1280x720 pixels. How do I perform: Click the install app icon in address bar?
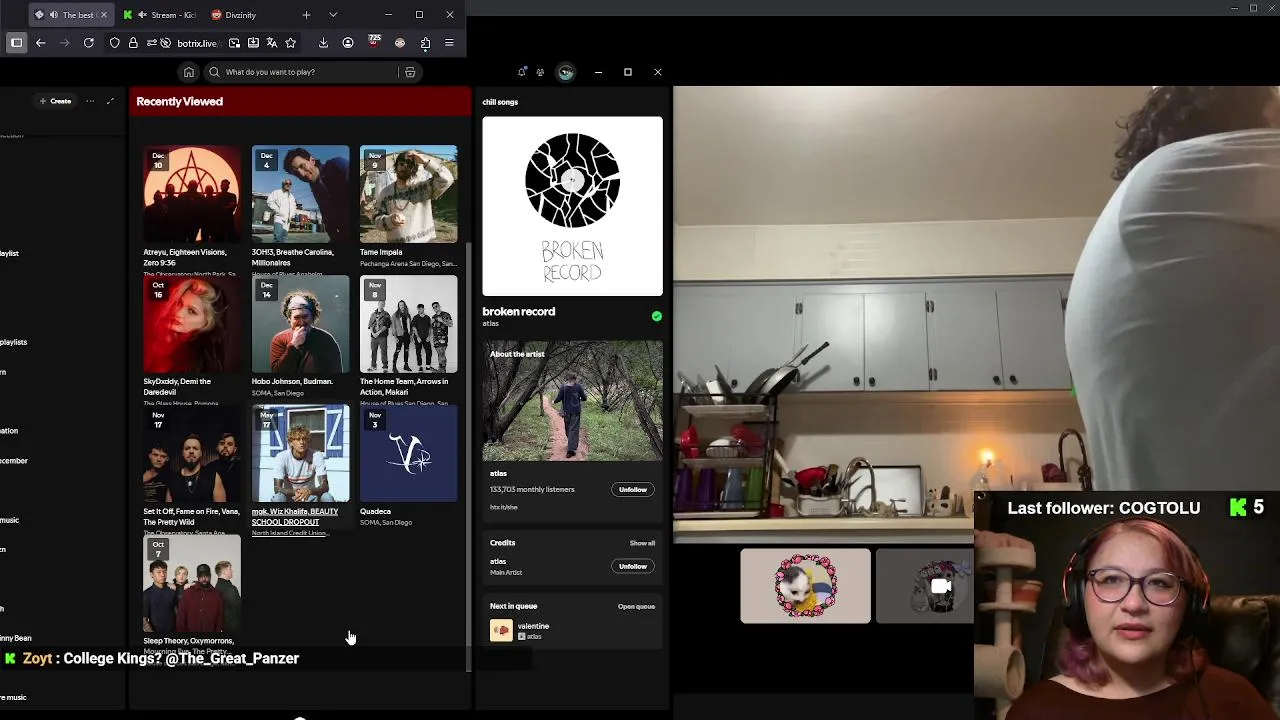pyautogui.click(x=253, y=43)
